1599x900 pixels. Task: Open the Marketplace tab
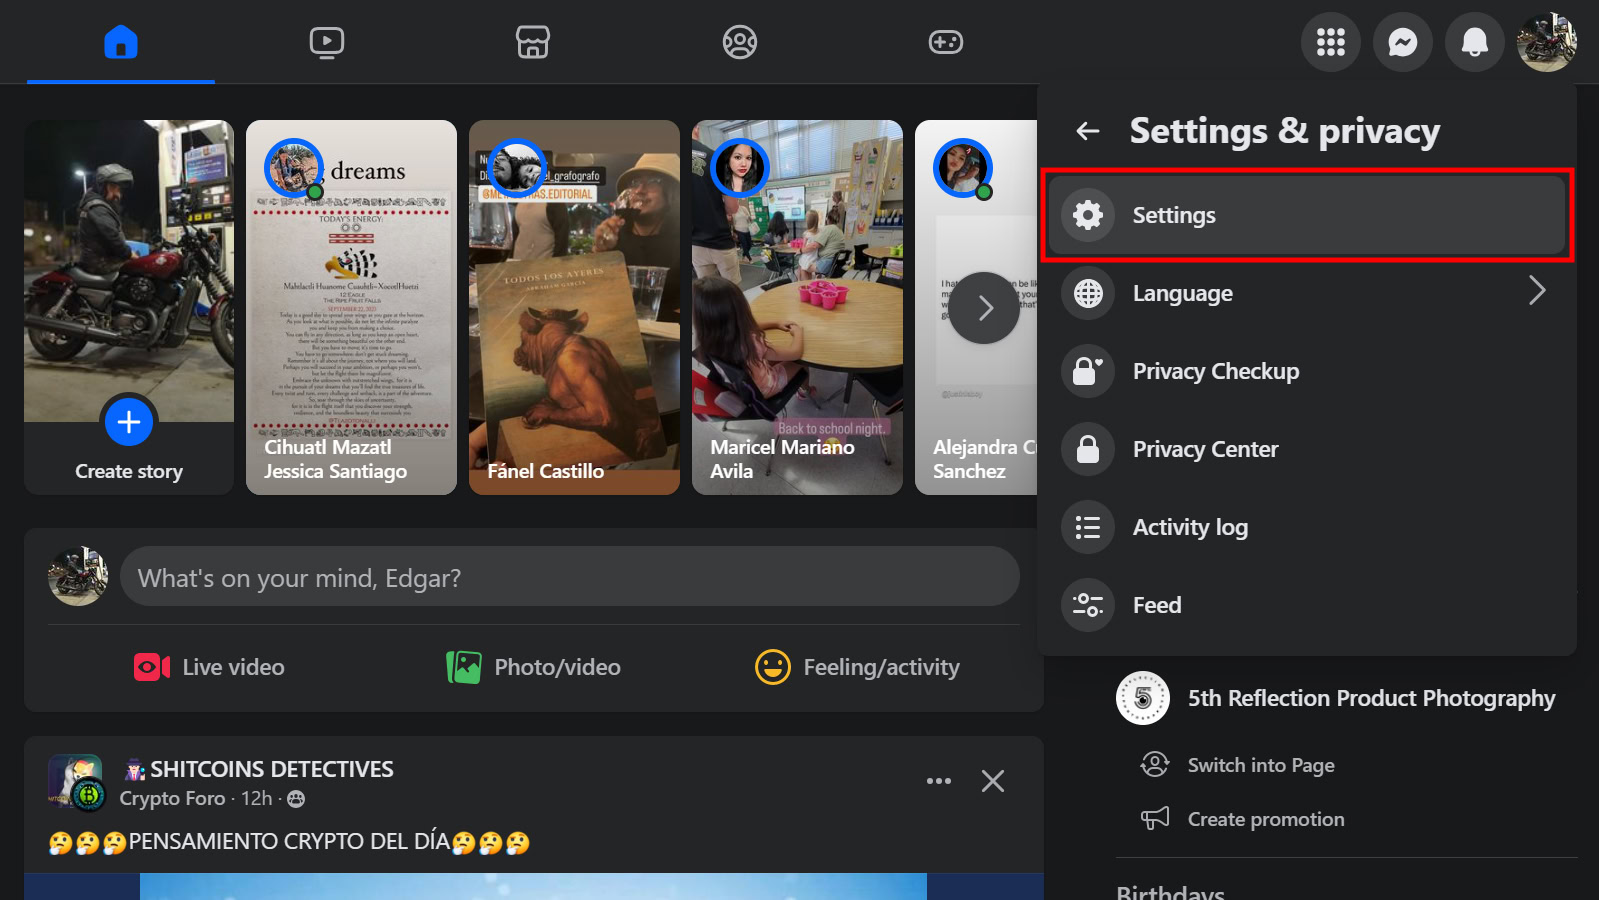533,42
